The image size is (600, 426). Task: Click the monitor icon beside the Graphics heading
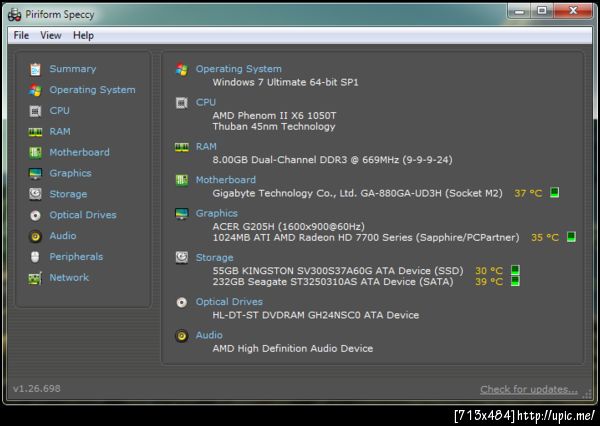coord(182,214)
